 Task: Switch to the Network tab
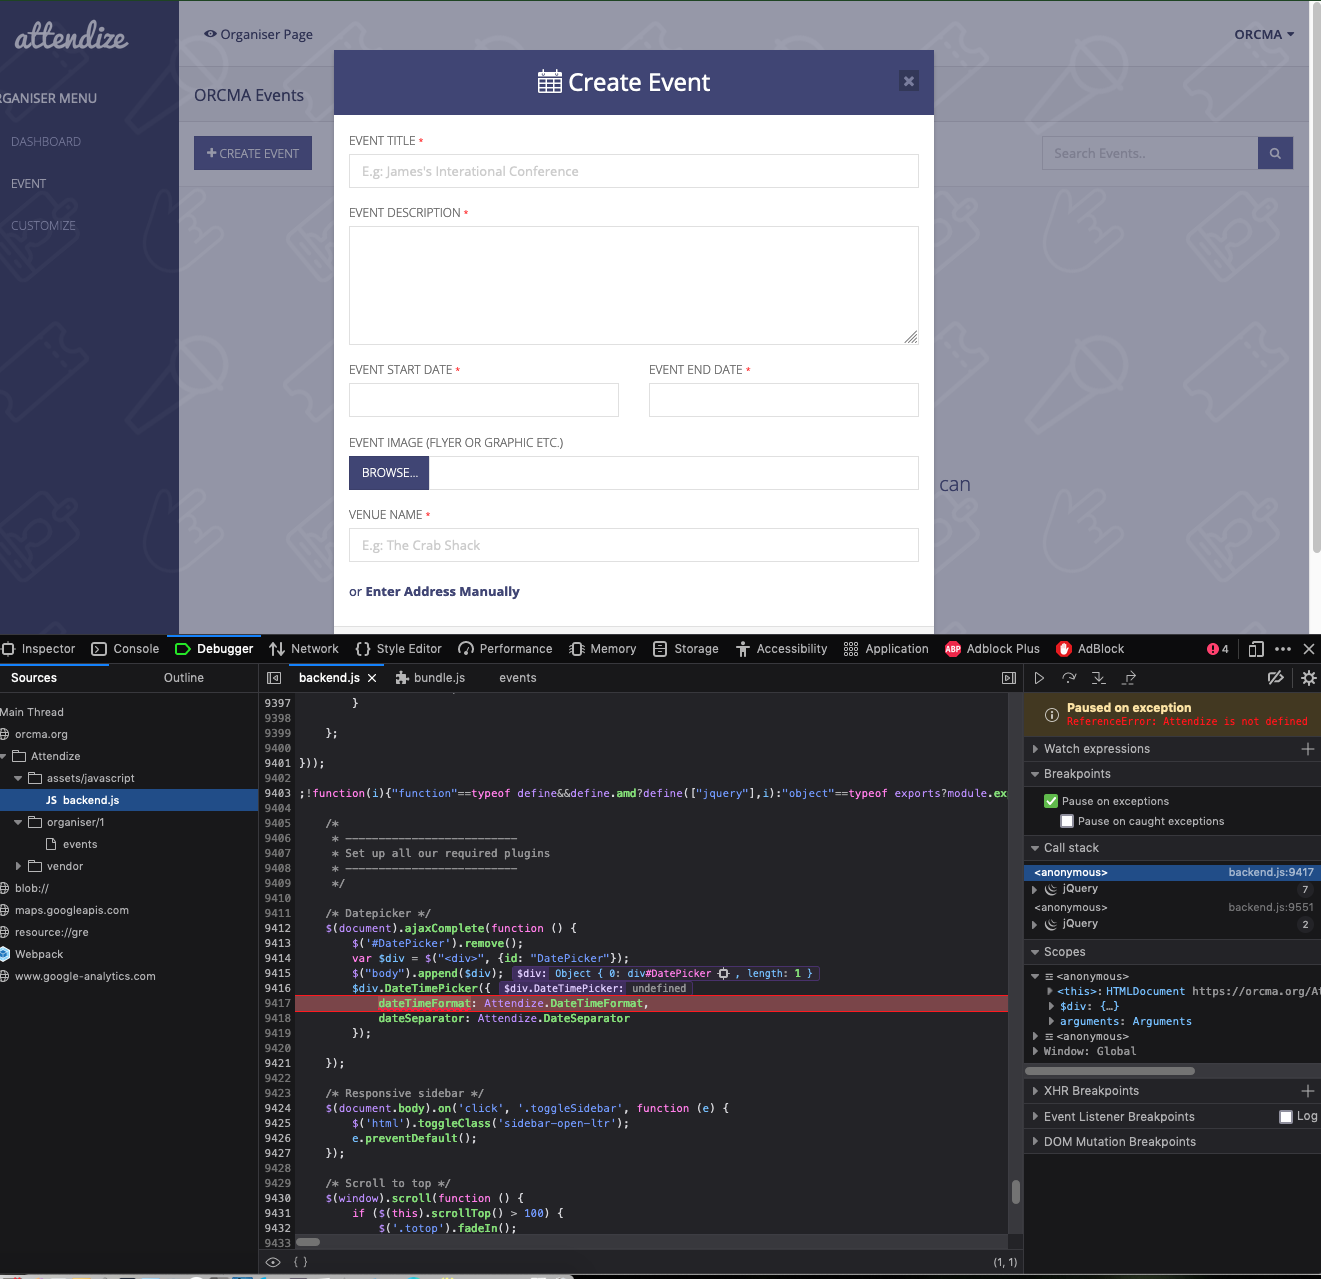coord(304,648)
